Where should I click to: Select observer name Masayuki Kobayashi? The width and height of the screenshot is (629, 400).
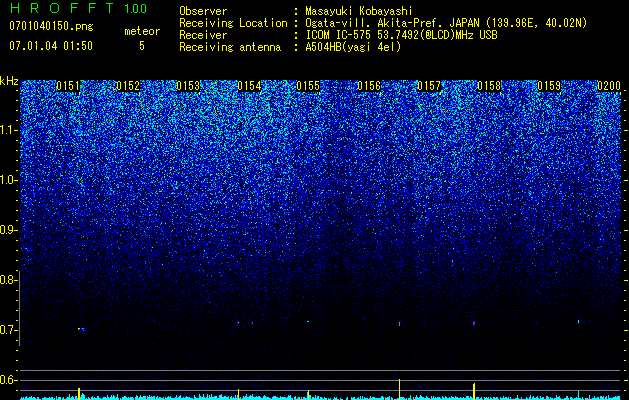click(359, 11)
